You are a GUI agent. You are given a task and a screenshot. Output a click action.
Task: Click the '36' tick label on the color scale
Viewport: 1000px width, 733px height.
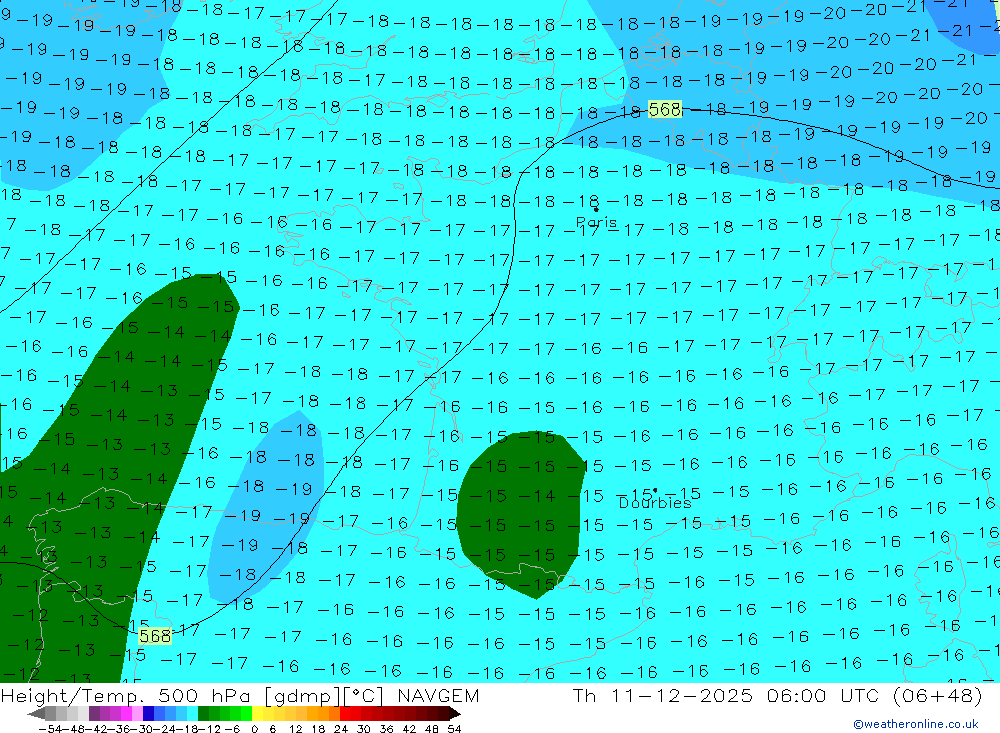(386, 729)
